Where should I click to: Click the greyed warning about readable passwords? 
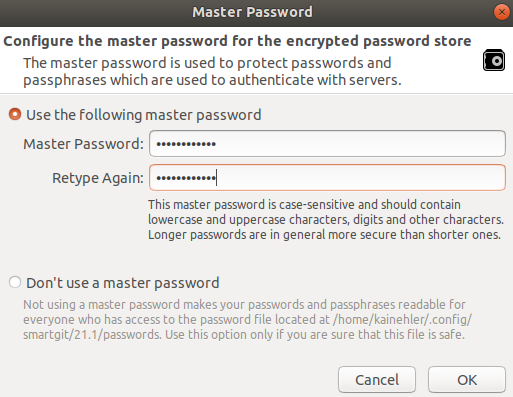pyautogui.click(x=247, y=319)
